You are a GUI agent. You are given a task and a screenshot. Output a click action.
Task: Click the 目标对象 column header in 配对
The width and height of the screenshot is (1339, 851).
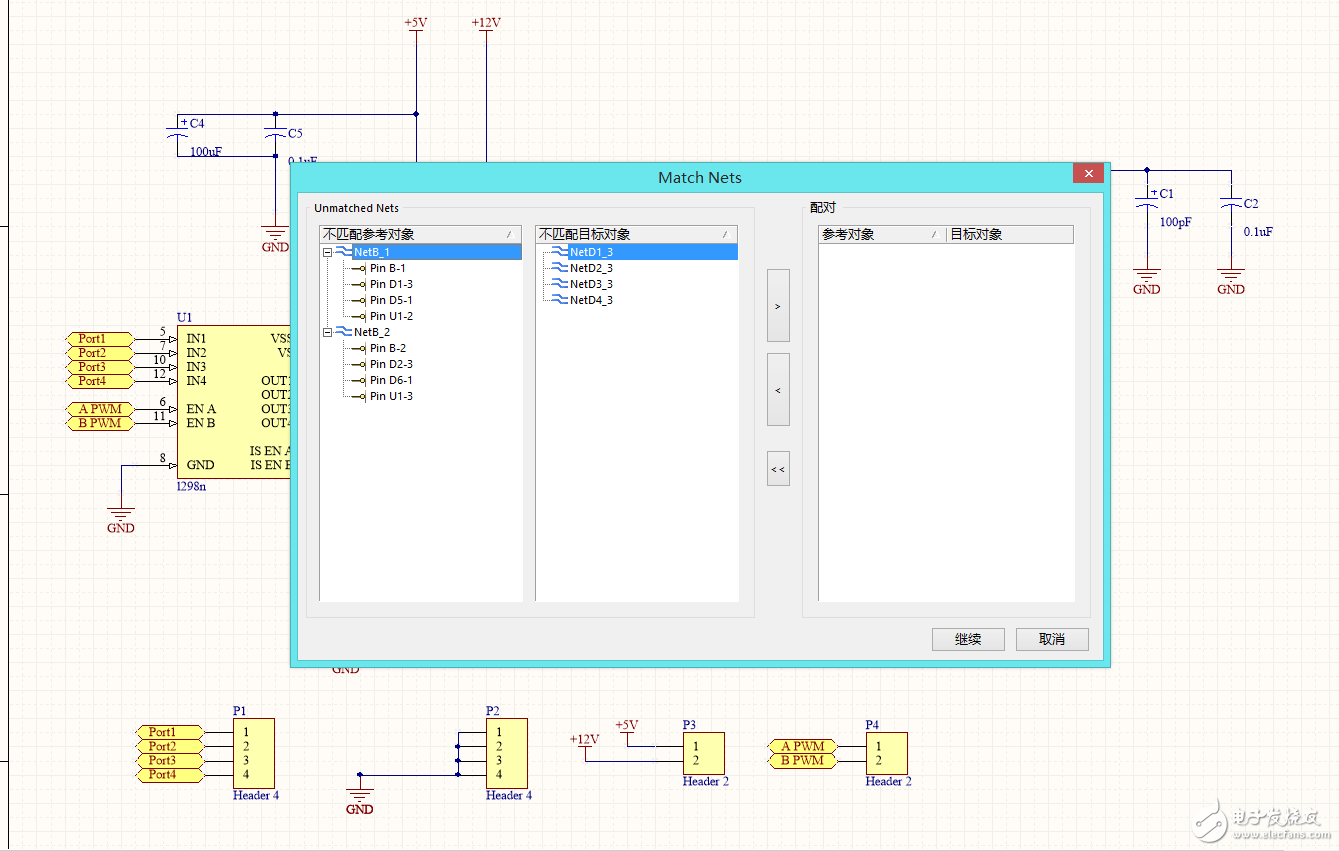point(1008,235)
